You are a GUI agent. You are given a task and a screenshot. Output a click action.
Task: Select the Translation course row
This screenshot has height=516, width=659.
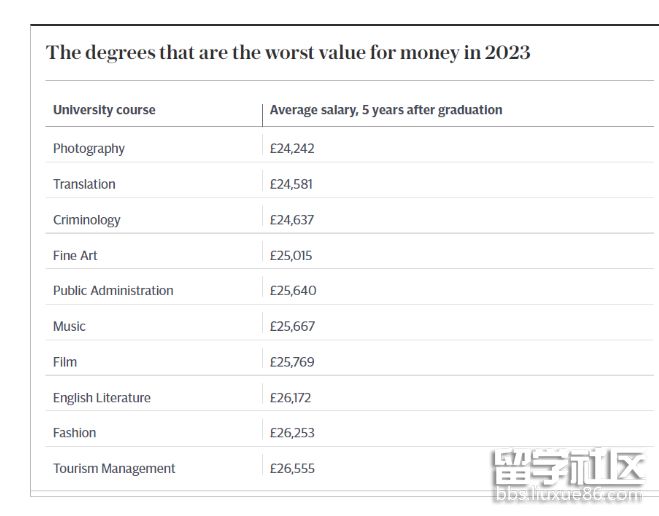coord(84,184)
